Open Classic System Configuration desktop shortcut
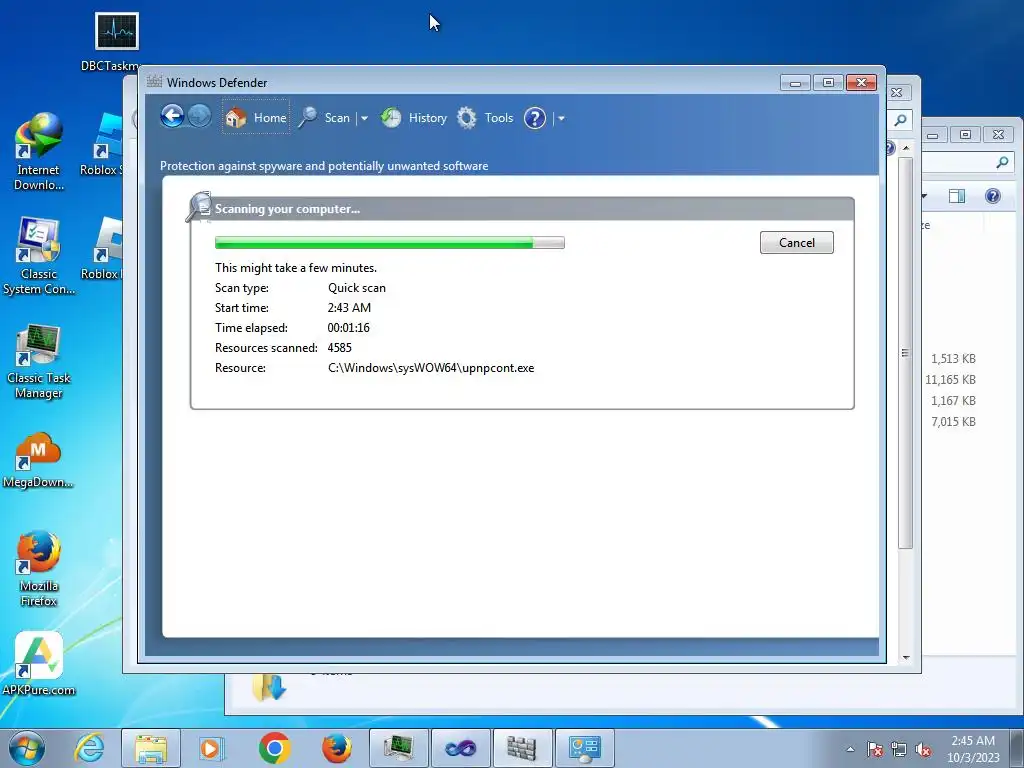1024x768 pixels. coord(39,256)
